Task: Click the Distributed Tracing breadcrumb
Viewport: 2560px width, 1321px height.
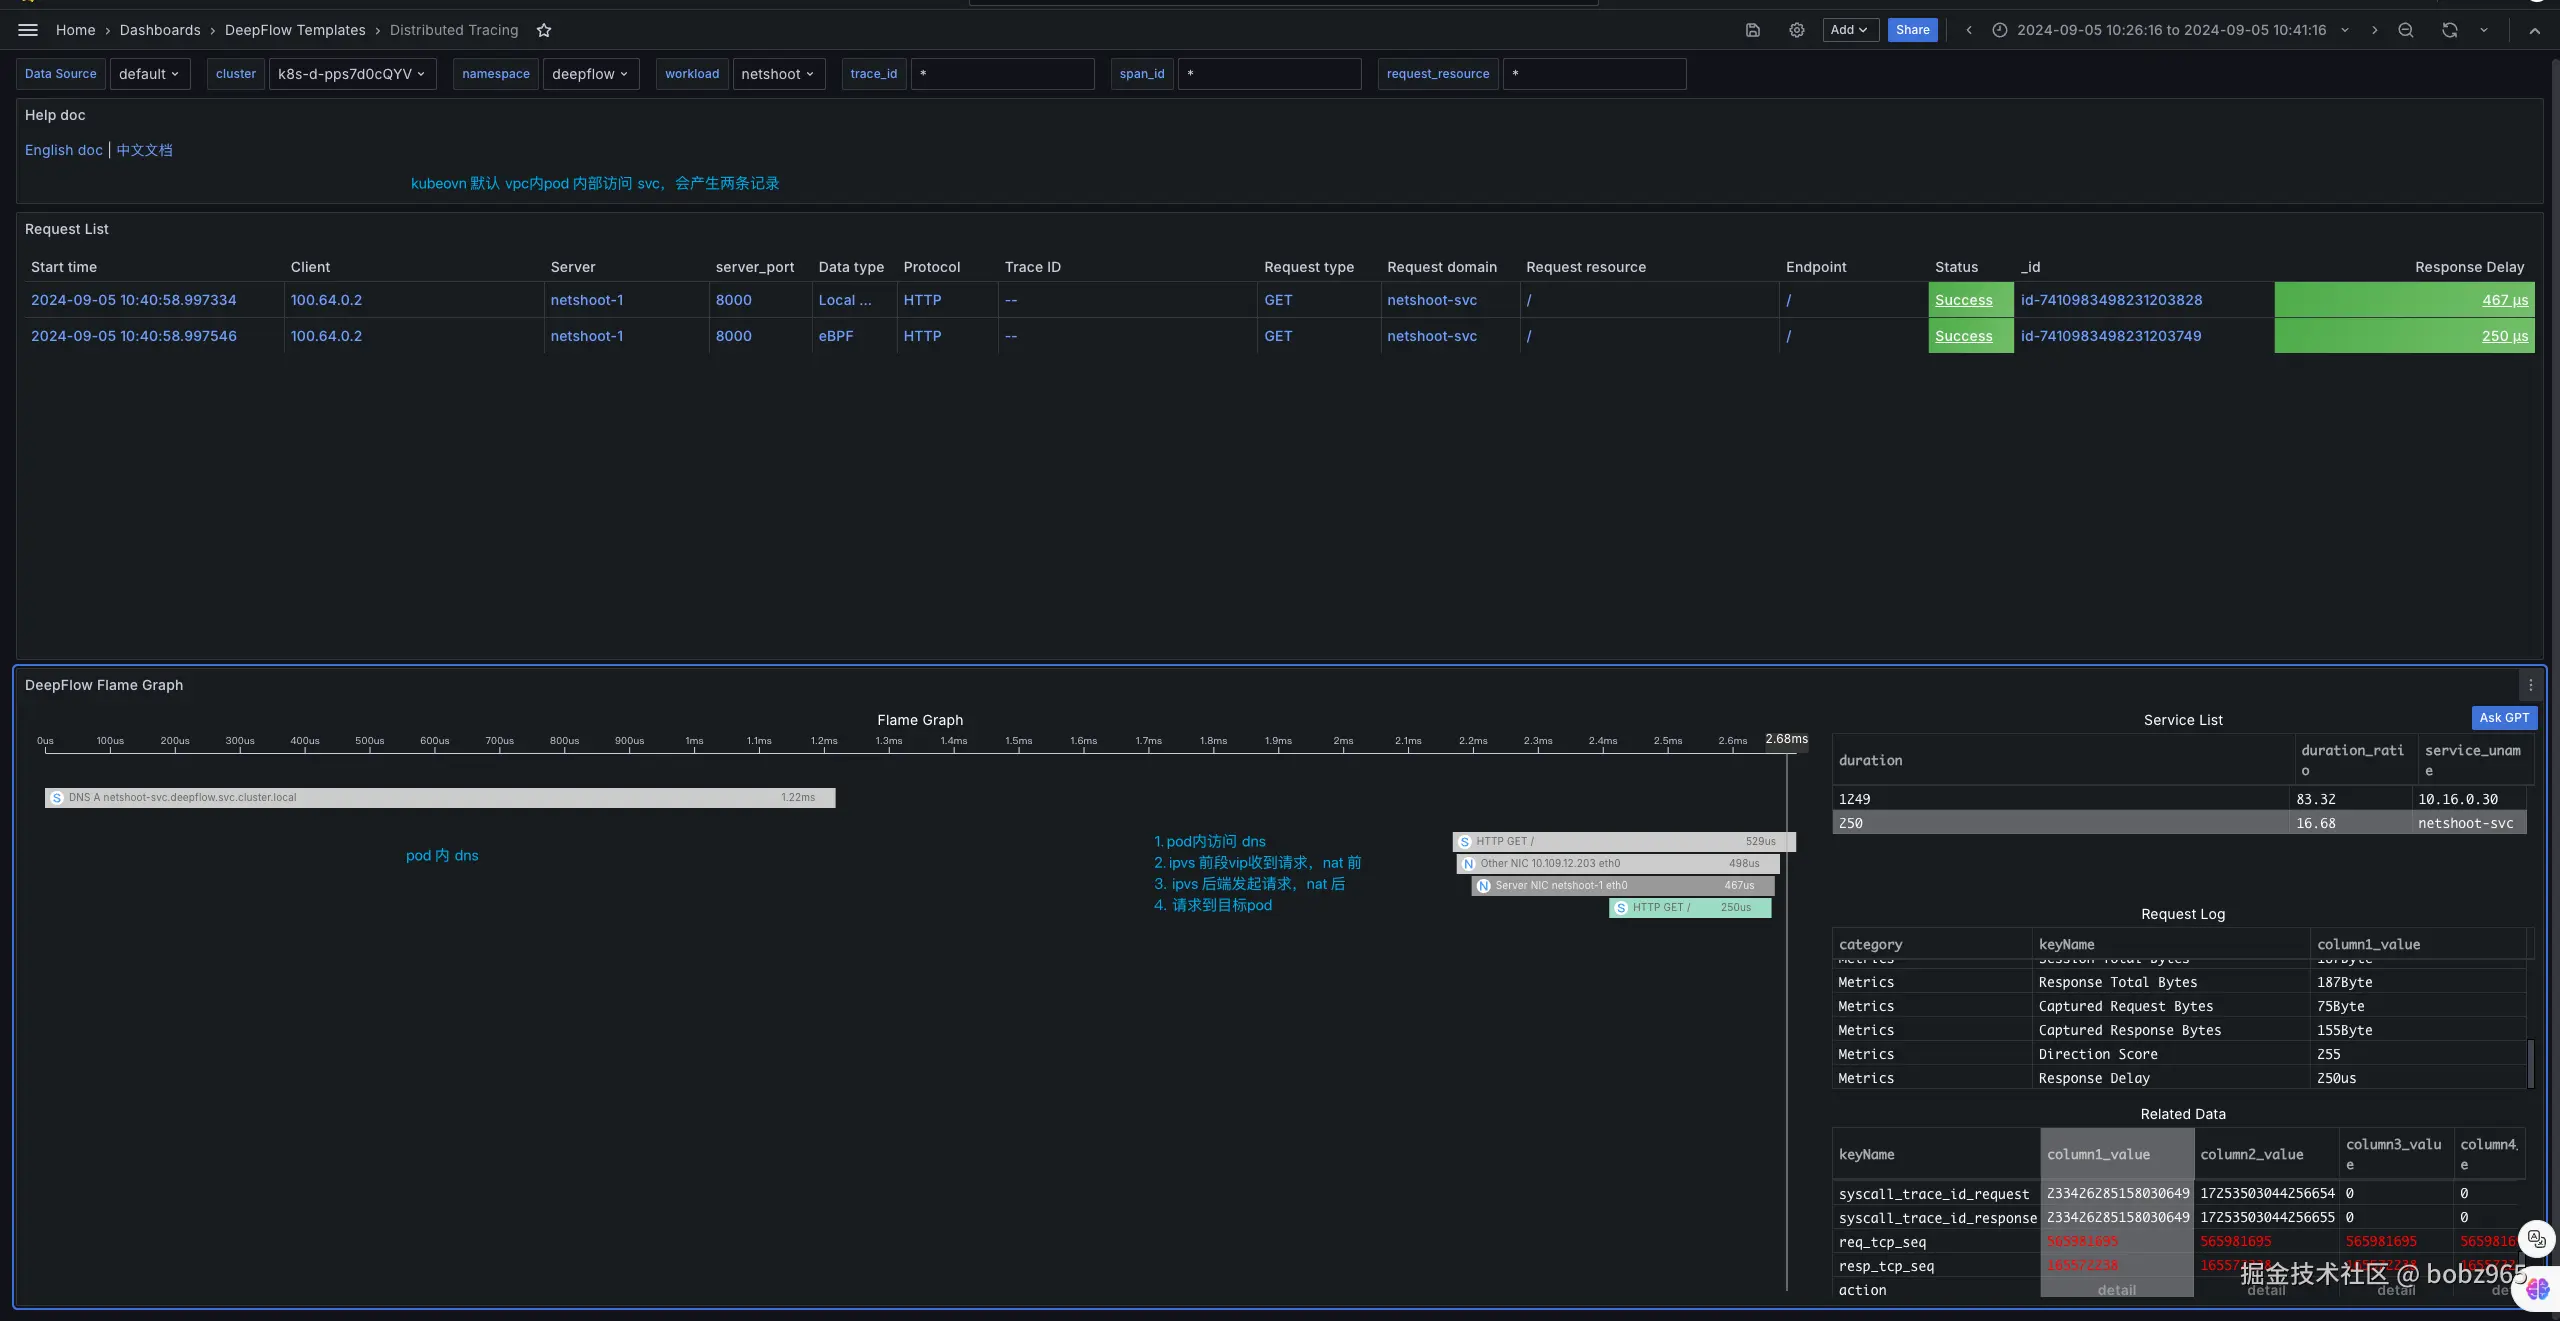Action: pos(454,30)
